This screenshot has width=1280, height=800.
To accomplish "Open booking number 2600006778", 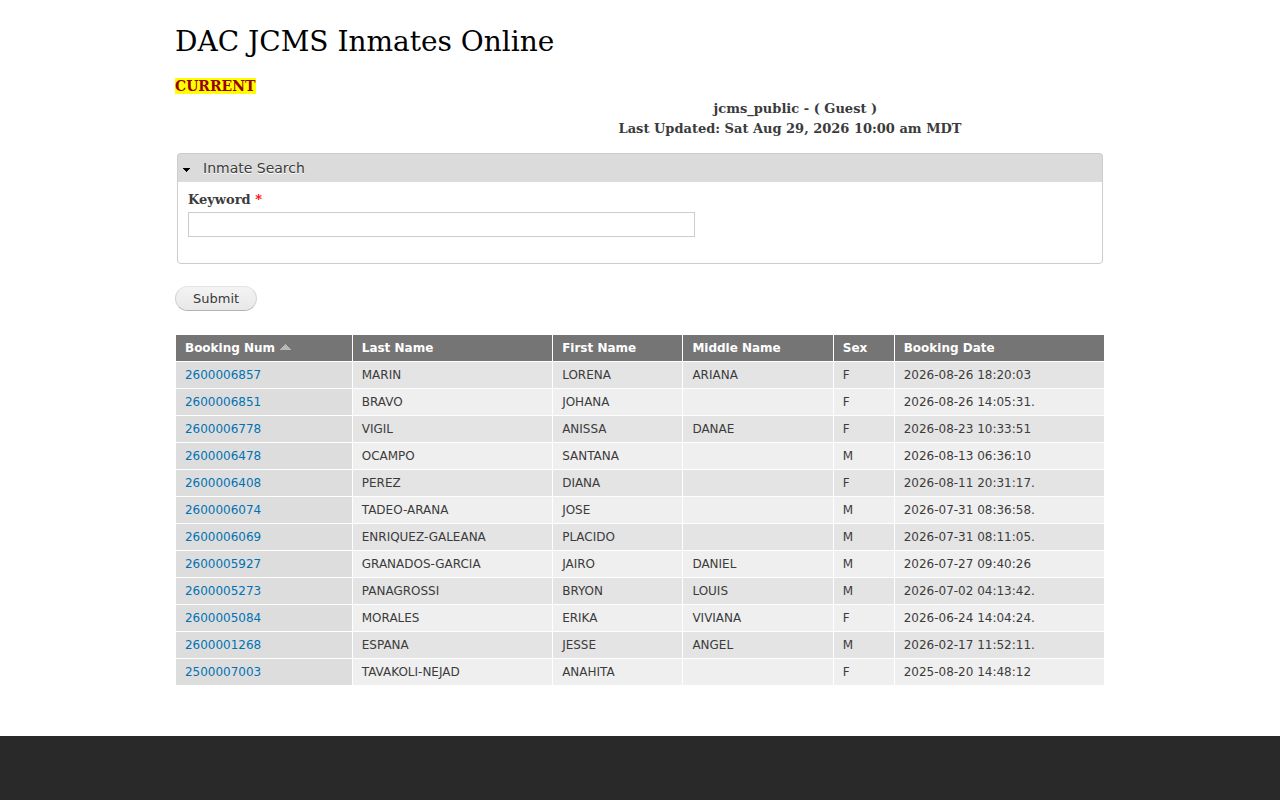I will [223, 429].
